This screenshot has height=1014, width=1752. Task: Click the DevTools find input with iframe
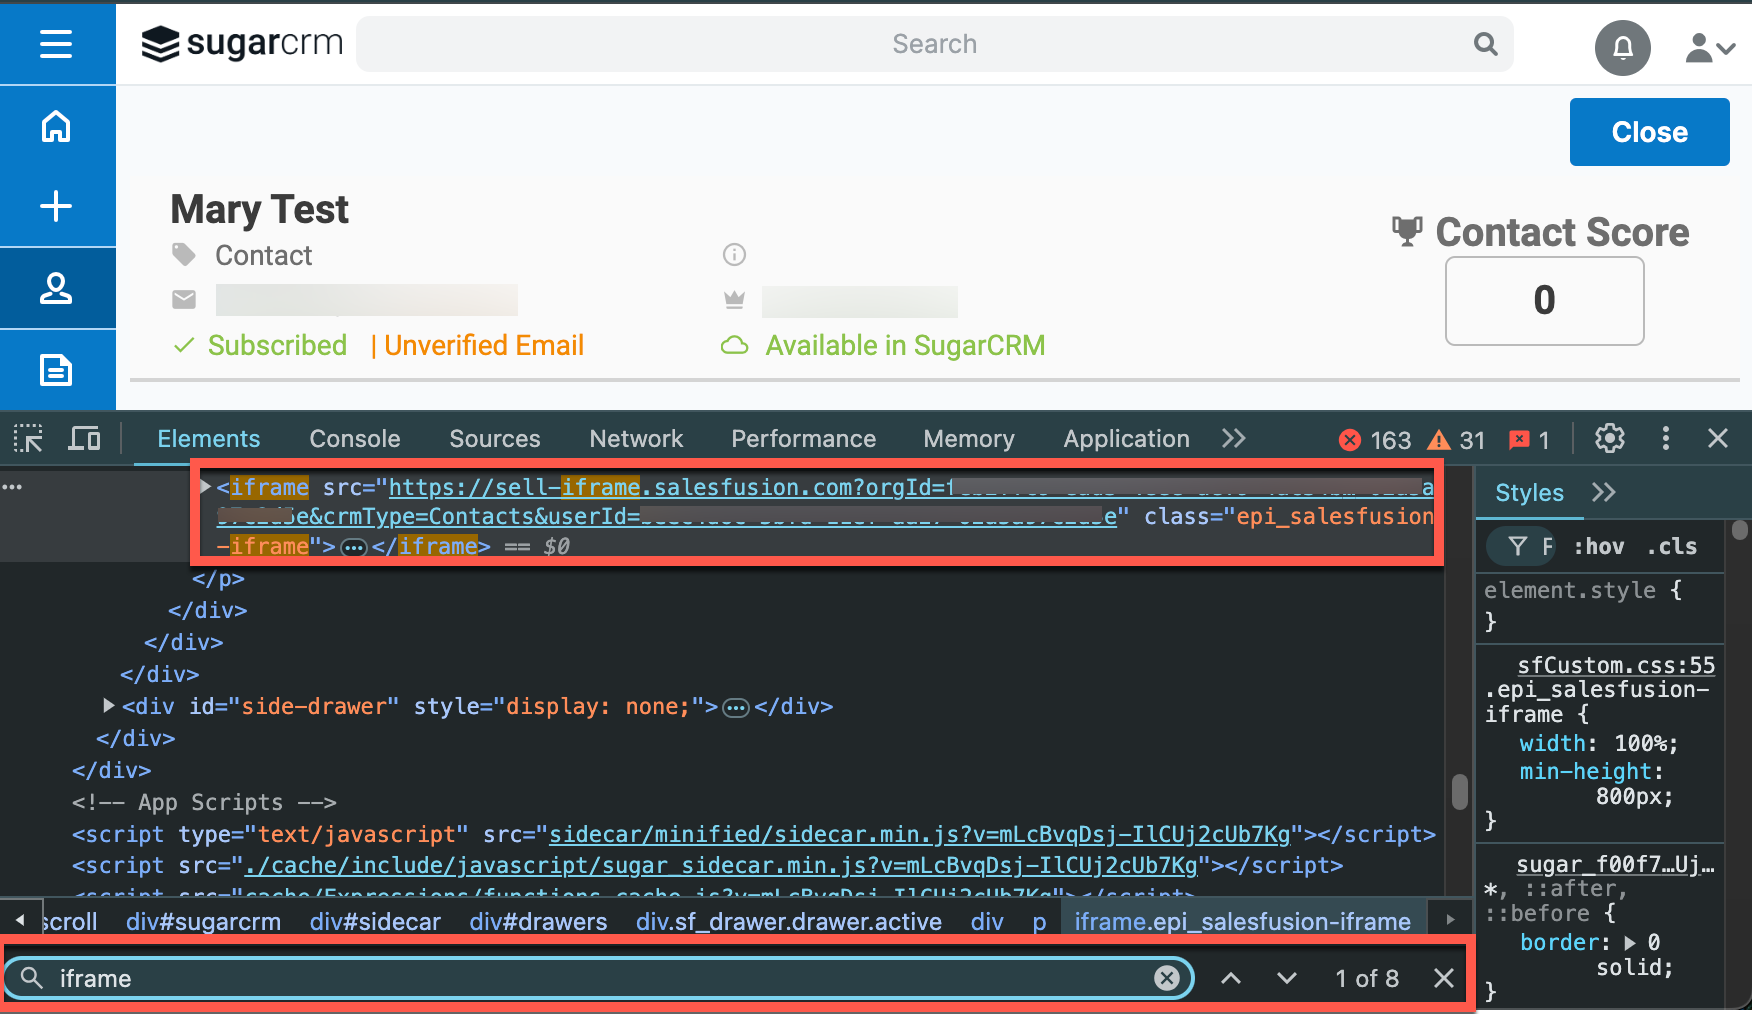600,978
